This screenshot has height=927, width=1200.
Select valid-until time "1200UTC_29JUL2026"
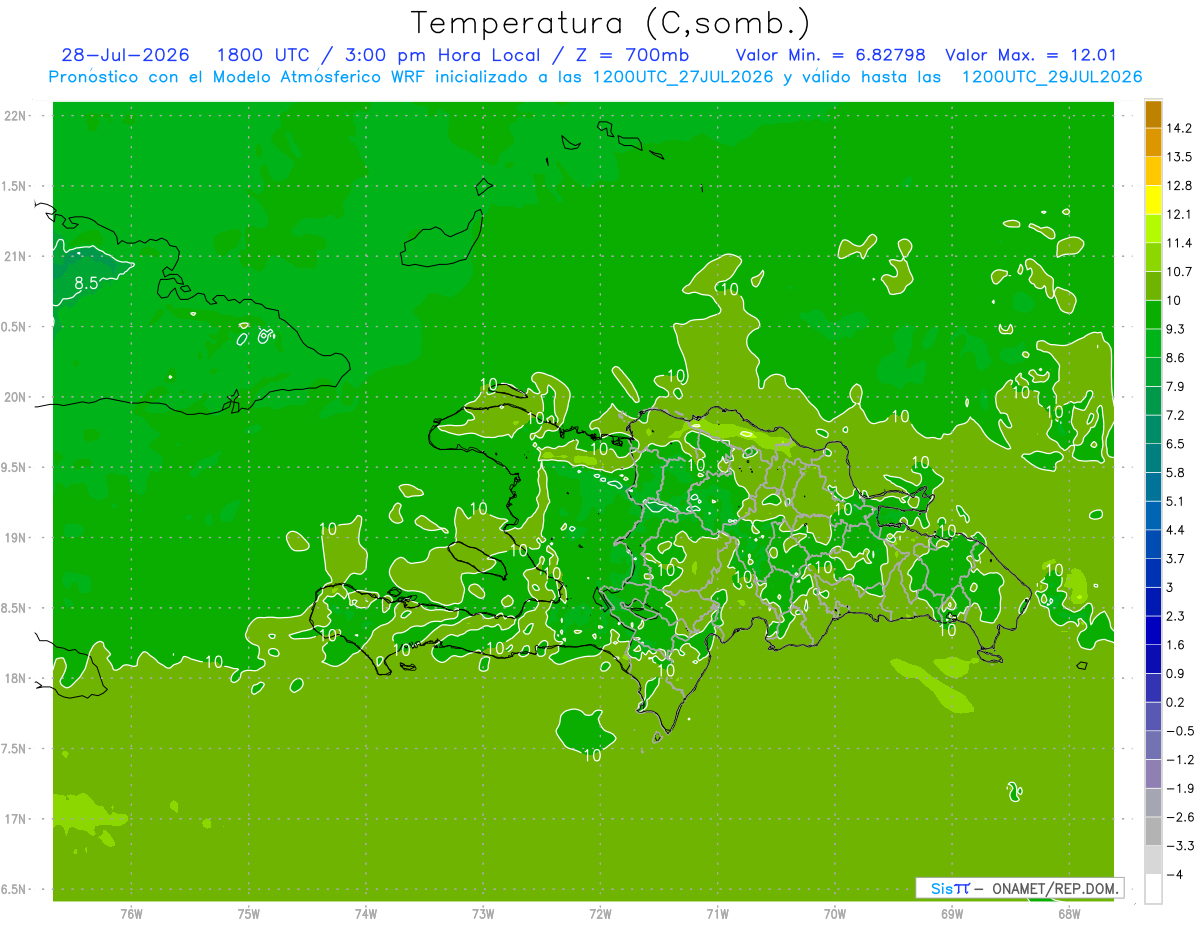(x=1052, y=77)
